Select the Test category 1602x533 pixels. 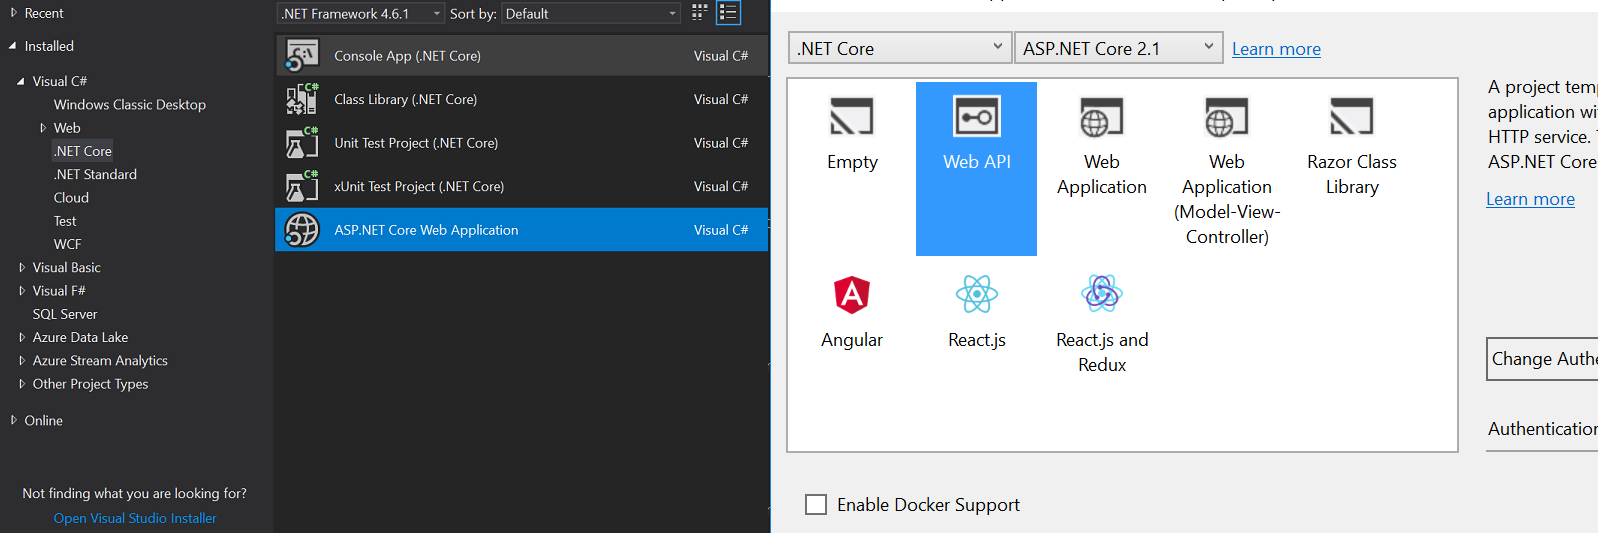65,221
